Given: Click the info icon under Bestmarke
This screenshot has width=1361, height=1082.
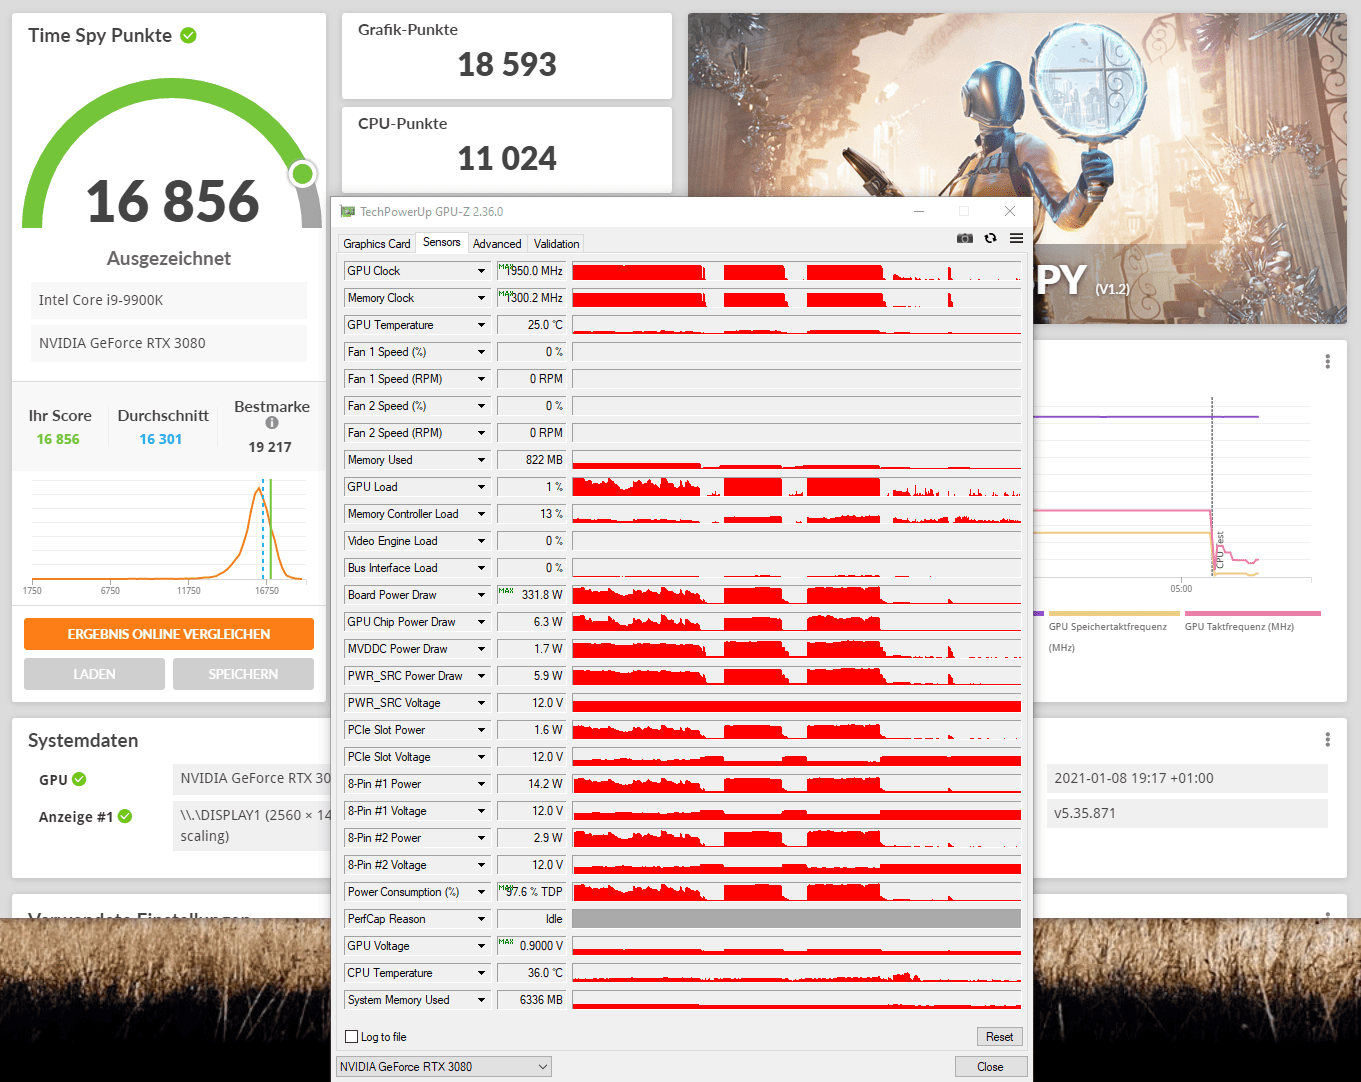Looking at the screenshot, I should point(271,423).
